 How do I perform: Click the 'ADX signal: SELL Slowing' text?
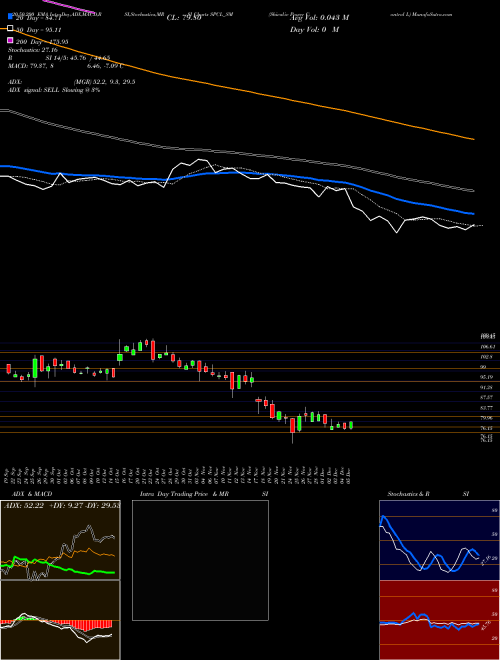tap(54, 90)
